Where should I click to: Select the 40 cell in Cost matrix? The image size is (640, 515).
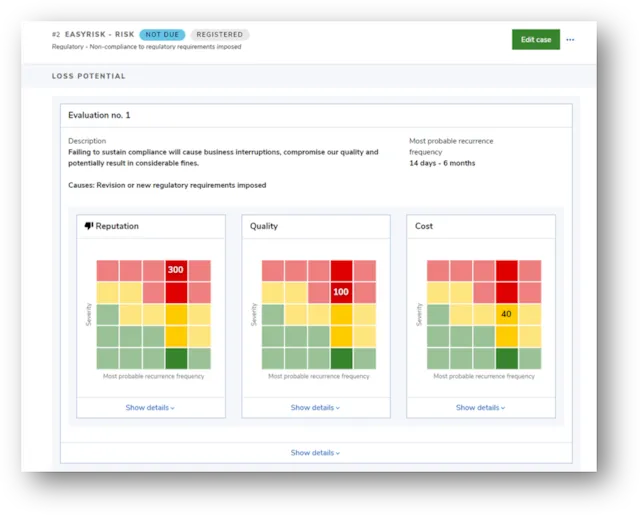507,314
